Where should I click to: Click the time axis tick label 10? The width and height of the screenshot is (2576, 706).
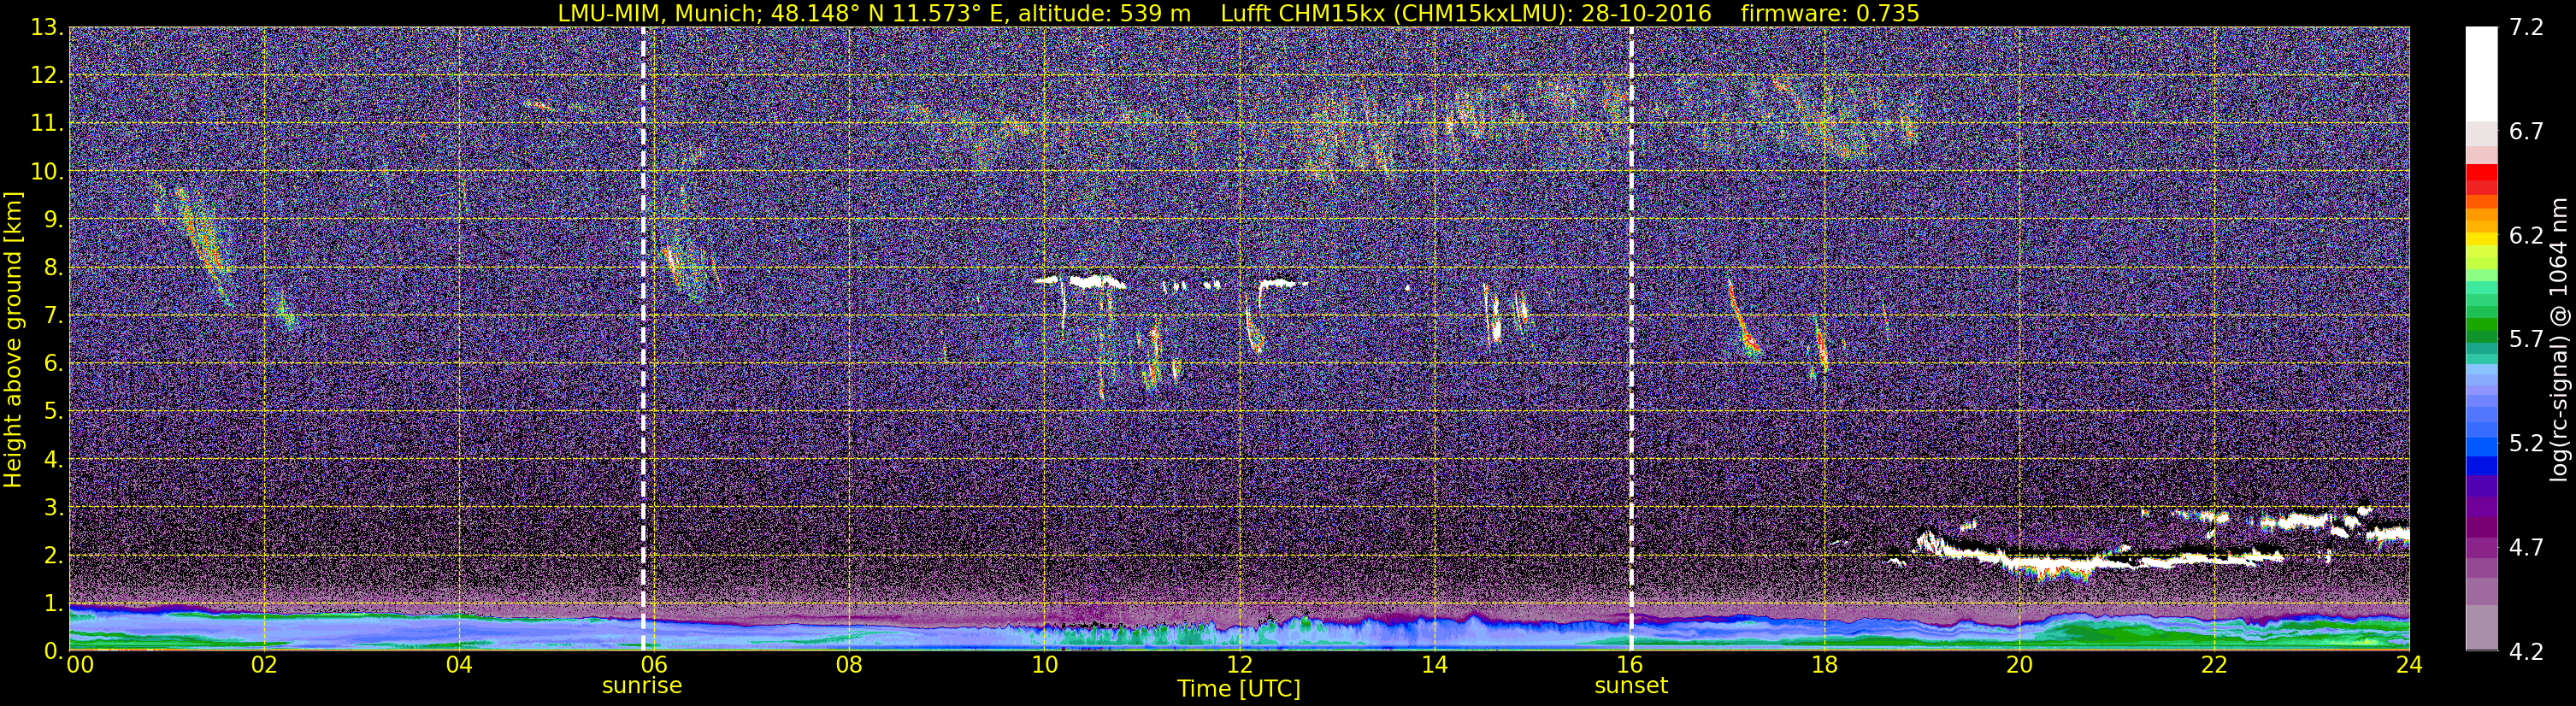point(1044,665)
